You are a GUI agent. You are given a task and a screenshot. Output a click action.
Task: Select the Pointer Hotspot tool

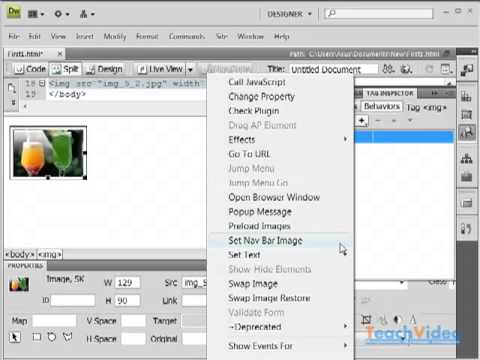pyautogui.click(x=14, y=337)
